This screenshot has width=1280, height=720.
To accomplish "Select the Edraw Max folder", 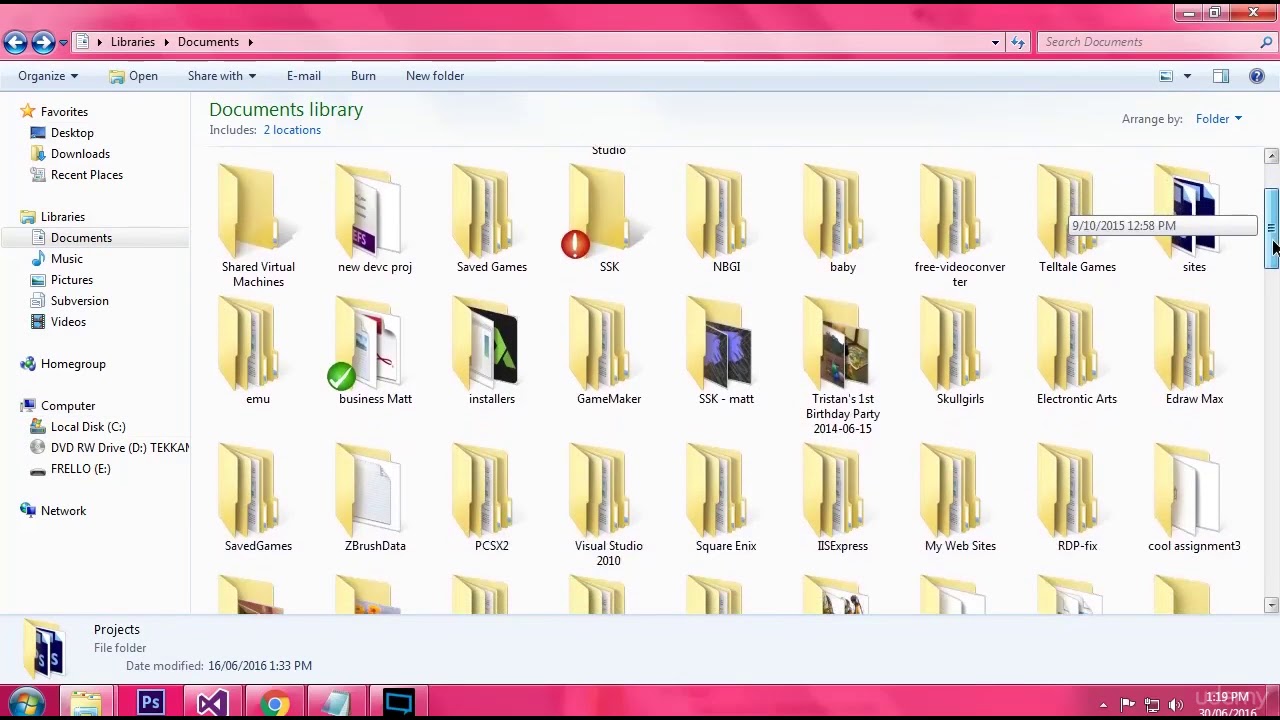I will 1194,352.
